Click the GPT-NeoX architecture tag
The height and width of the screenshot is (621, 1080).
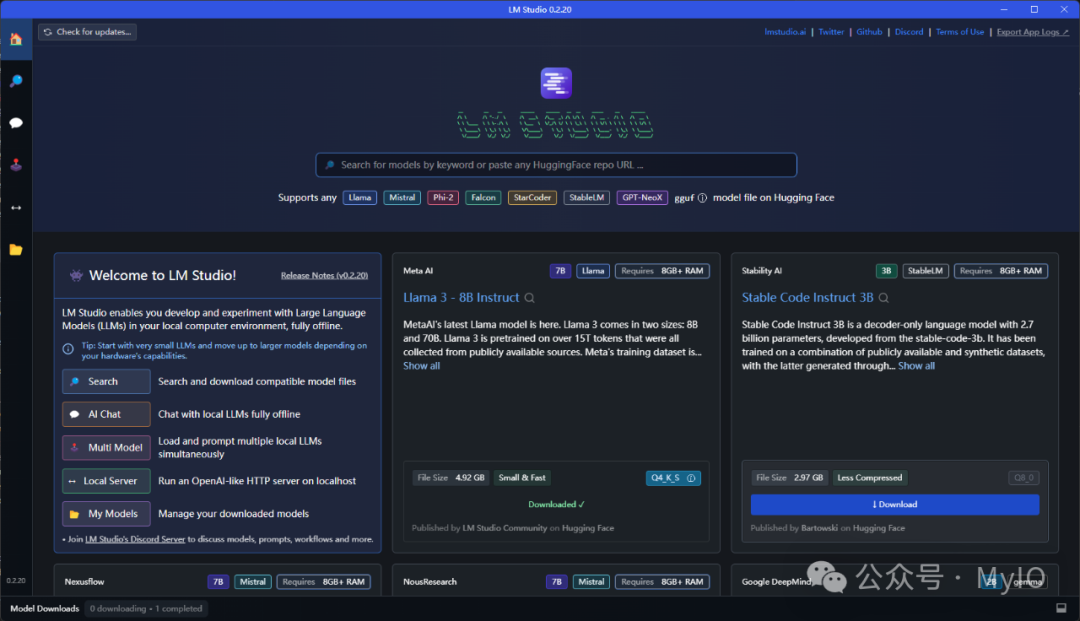642,198
